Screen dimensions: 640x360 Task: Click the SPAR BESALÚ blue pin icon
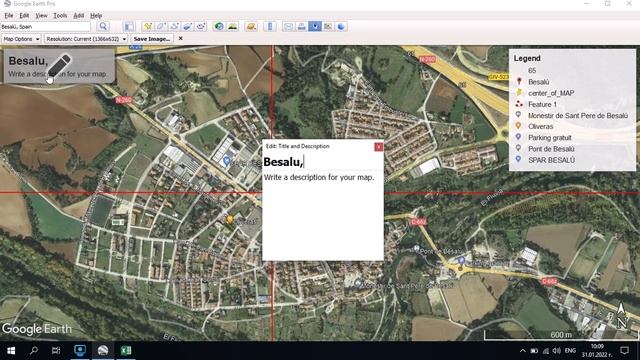point(518,160)
